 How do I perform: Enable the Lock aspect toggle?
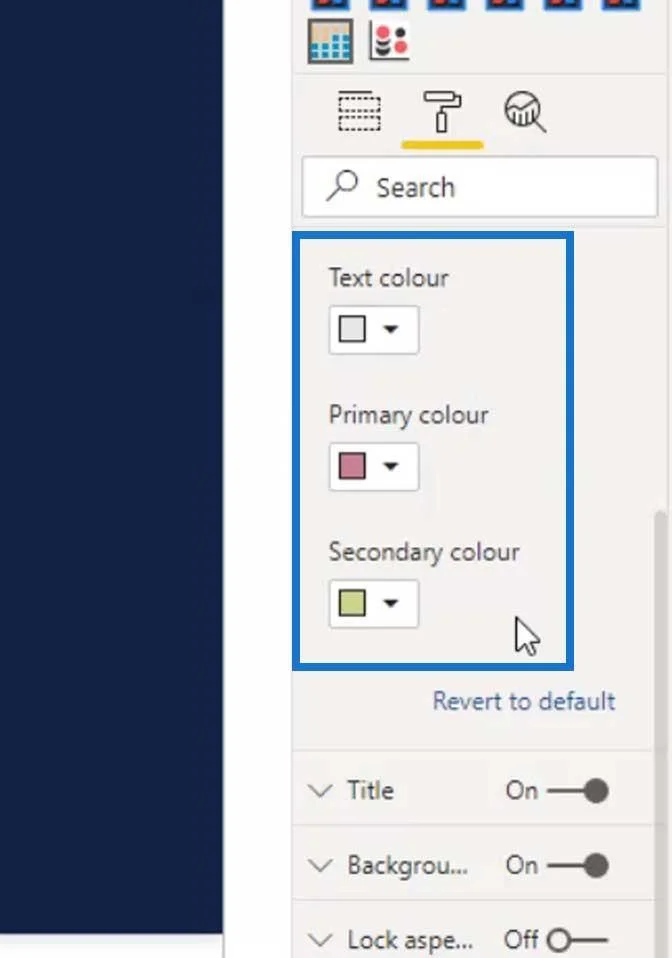(577, 940)
